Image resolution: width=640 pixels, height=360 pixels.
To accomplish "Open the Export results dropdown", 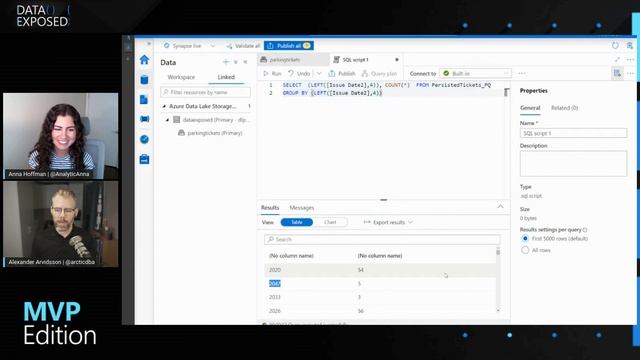I will [388, 222].
